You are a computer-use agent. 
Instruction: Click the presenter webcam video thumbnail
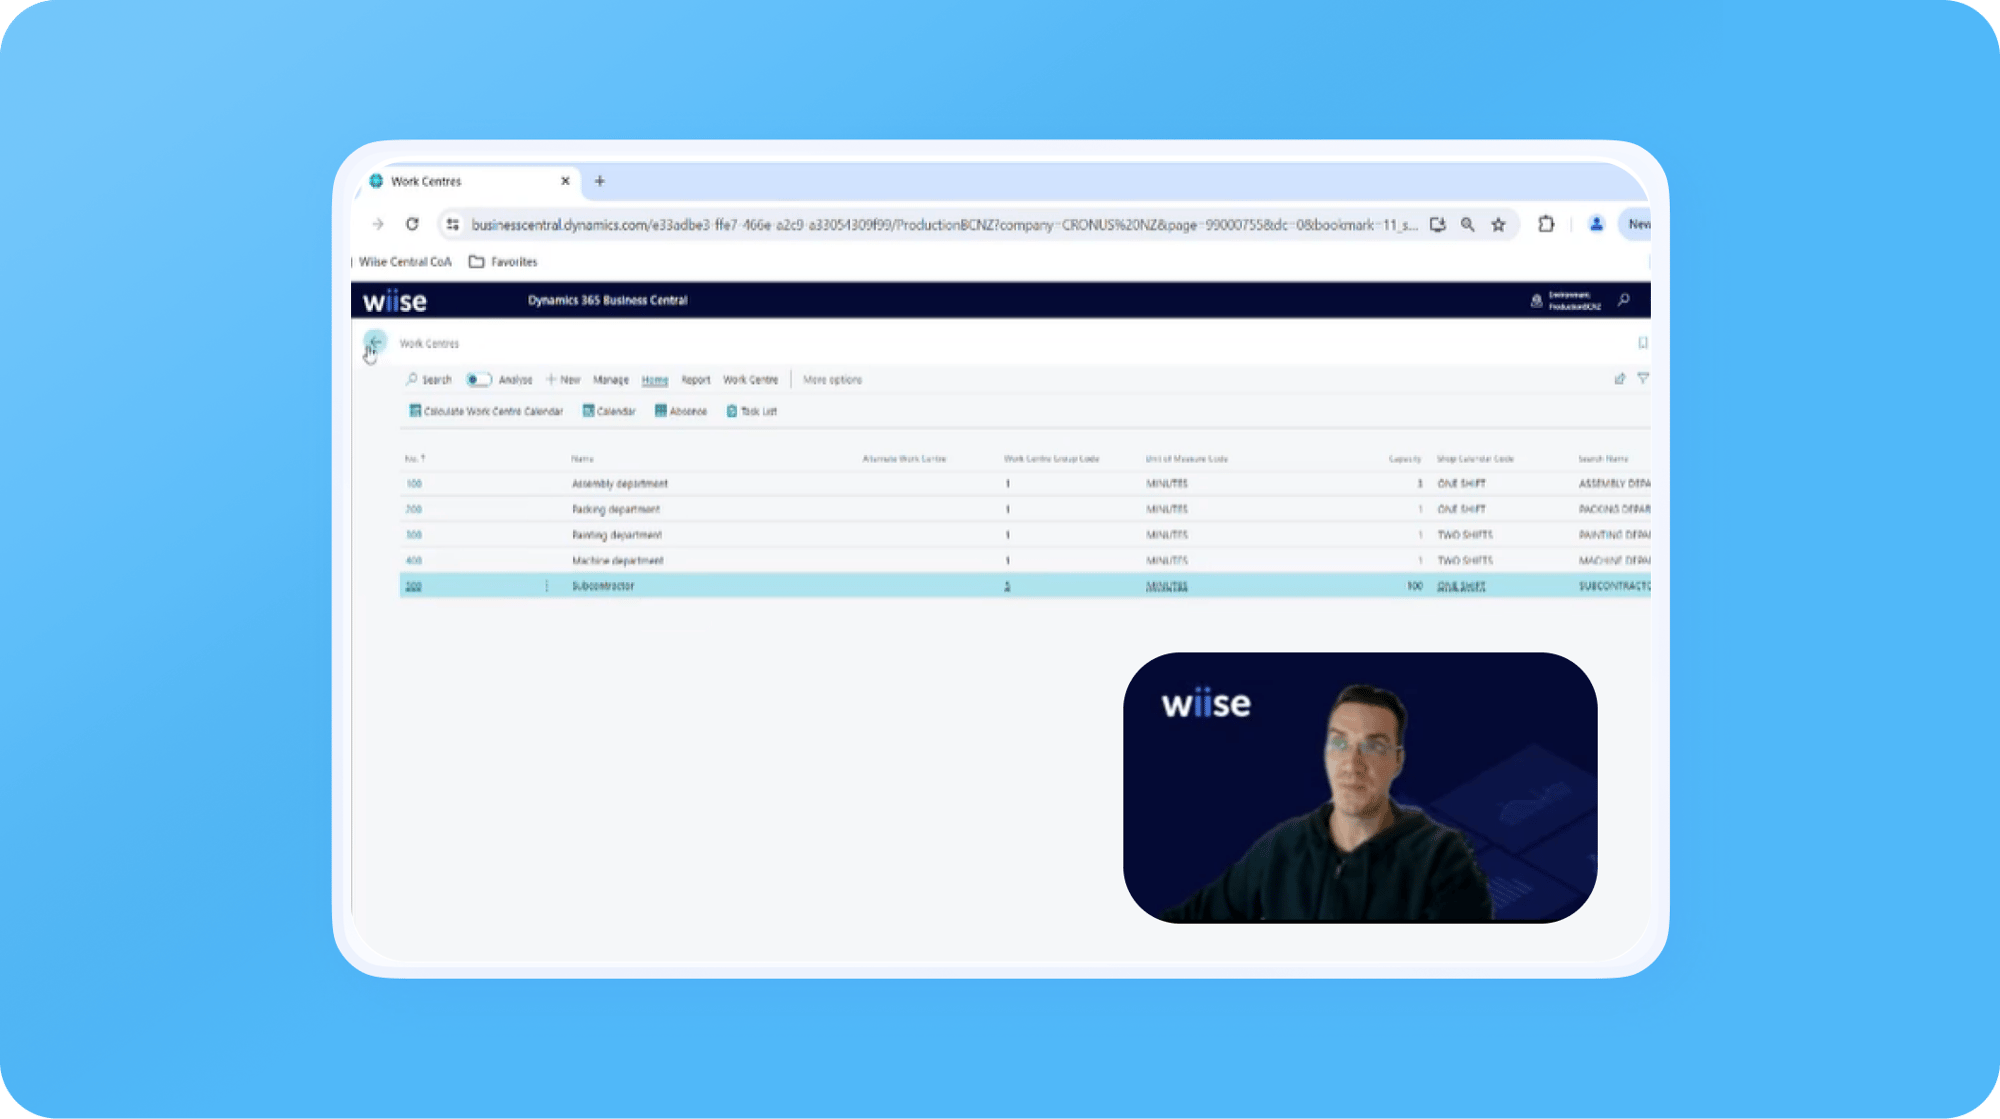(1360, 788)
